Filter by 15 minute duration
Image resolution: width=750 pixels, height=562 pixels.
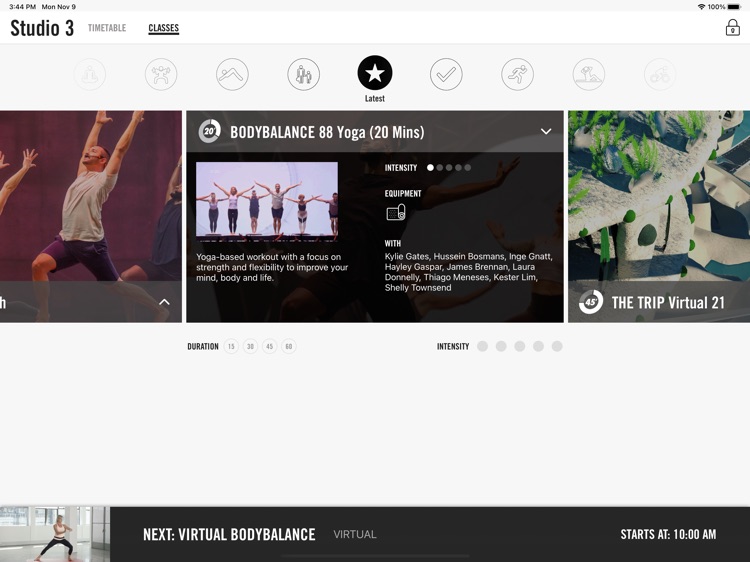(231, 346)
